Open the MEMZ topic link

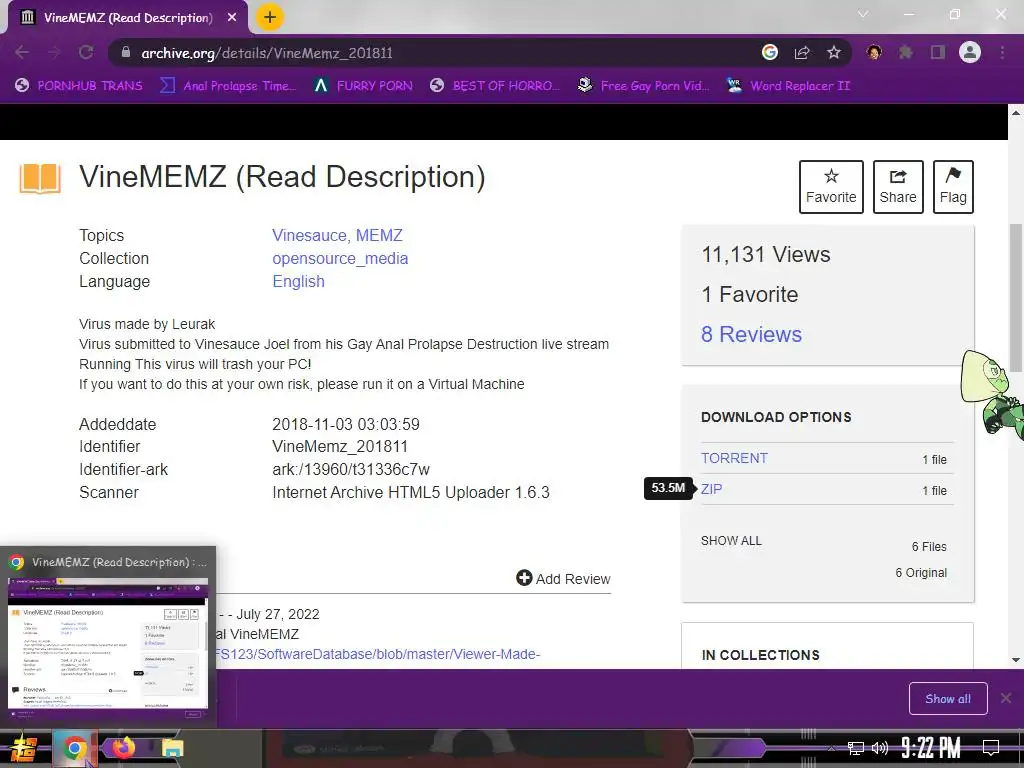coord(379,235)
